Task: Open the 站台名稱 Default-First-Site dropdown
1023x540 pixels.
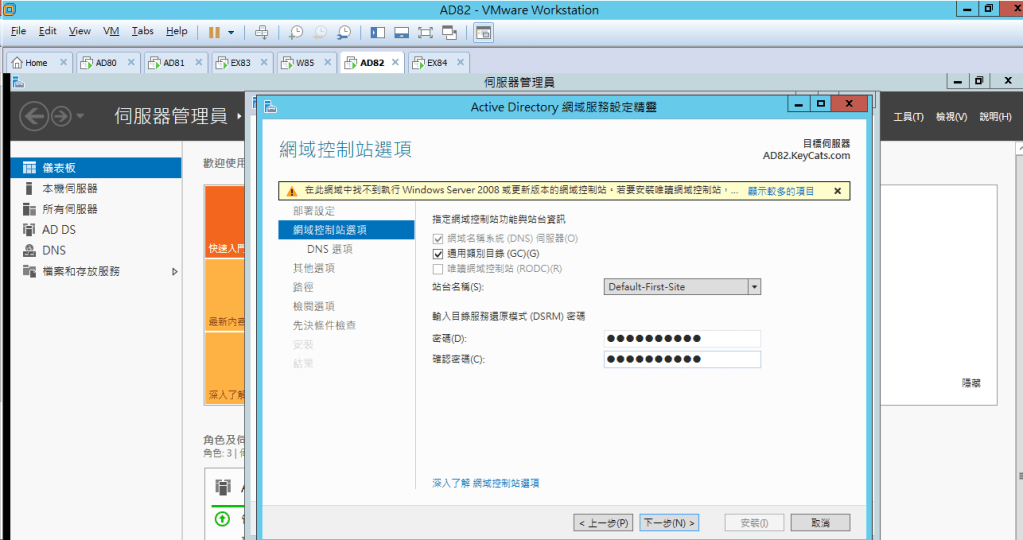Action: (x=754, y=287)
